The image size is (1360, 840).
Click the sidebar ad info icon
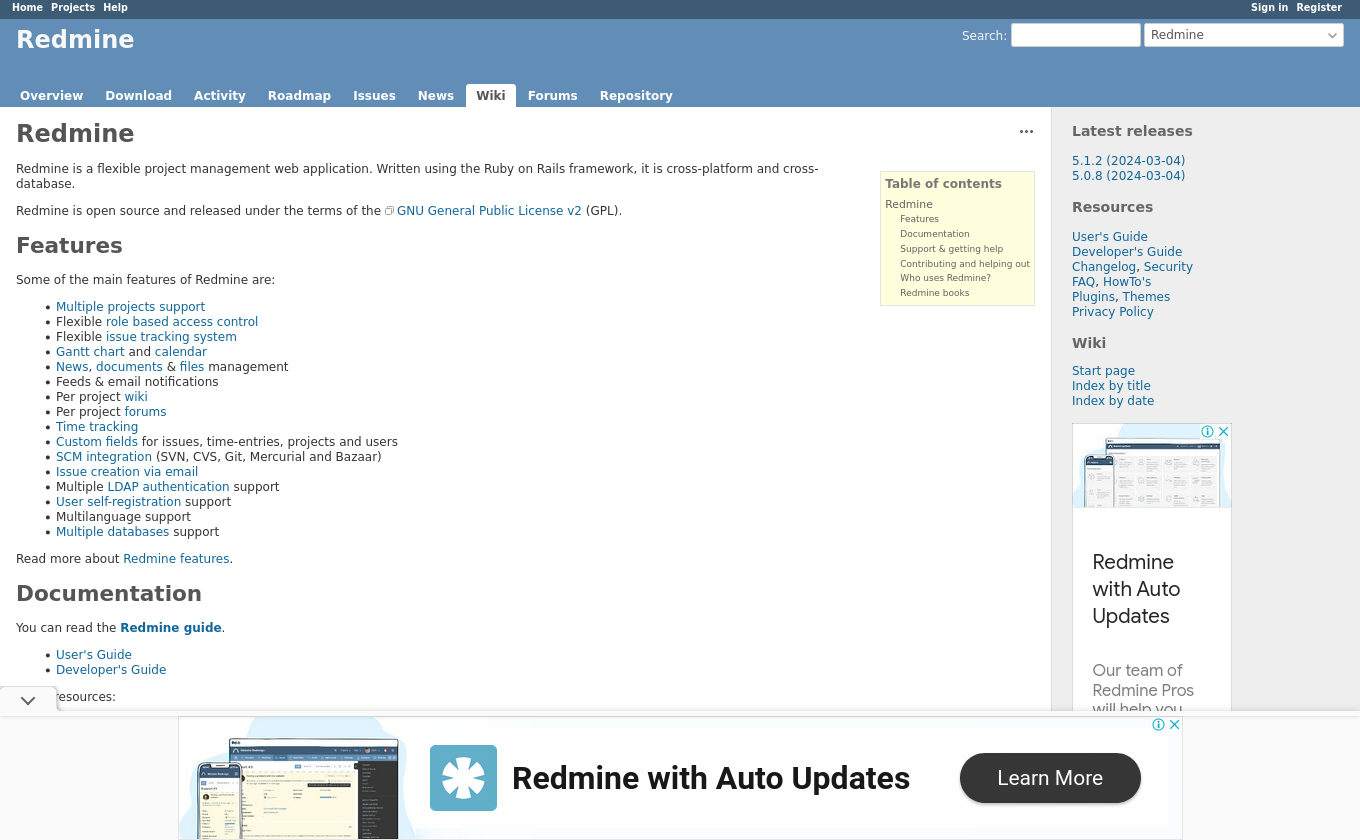(x=1208, y=432)
